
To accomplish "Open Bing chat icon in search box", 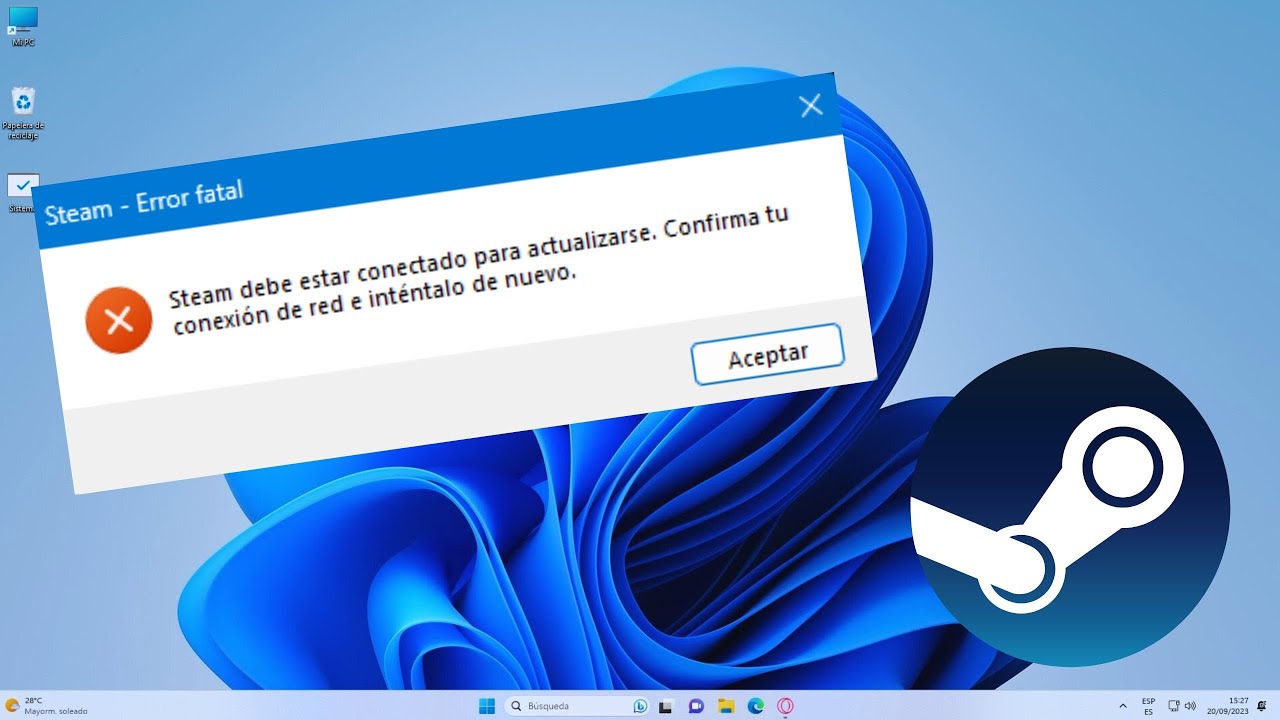I will 640,706.
